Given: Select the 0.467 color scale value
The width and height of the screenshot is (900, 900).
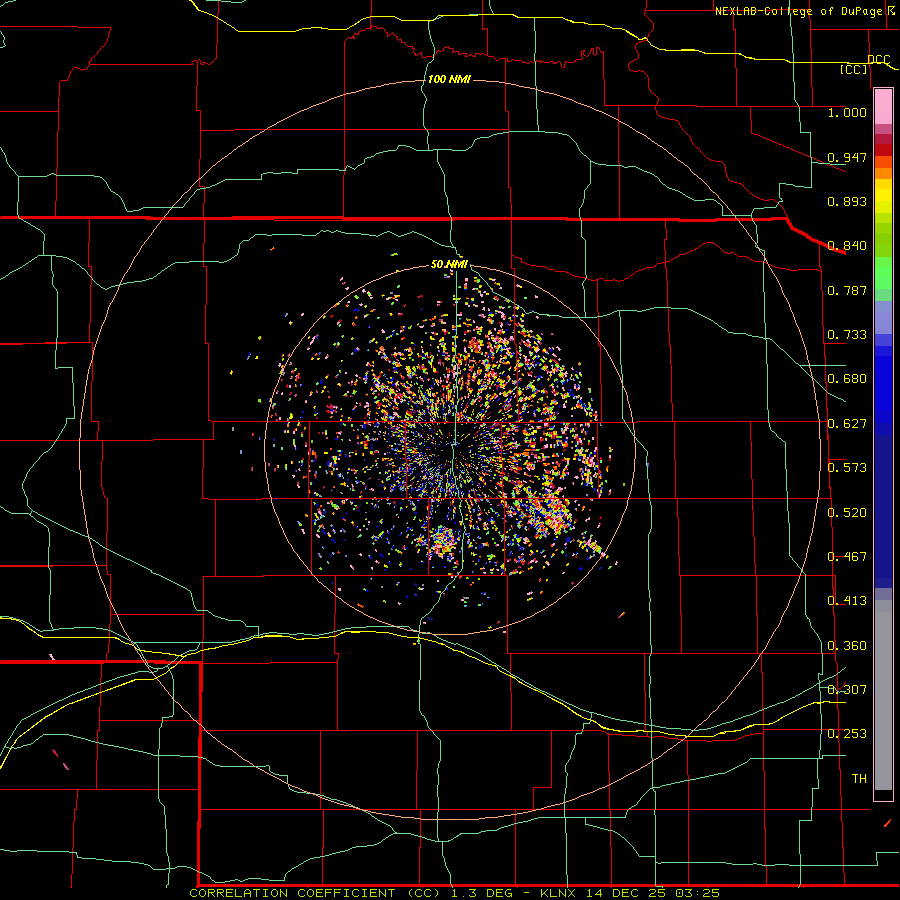Looking at the screenshot, I should click(x=847, y=557).
